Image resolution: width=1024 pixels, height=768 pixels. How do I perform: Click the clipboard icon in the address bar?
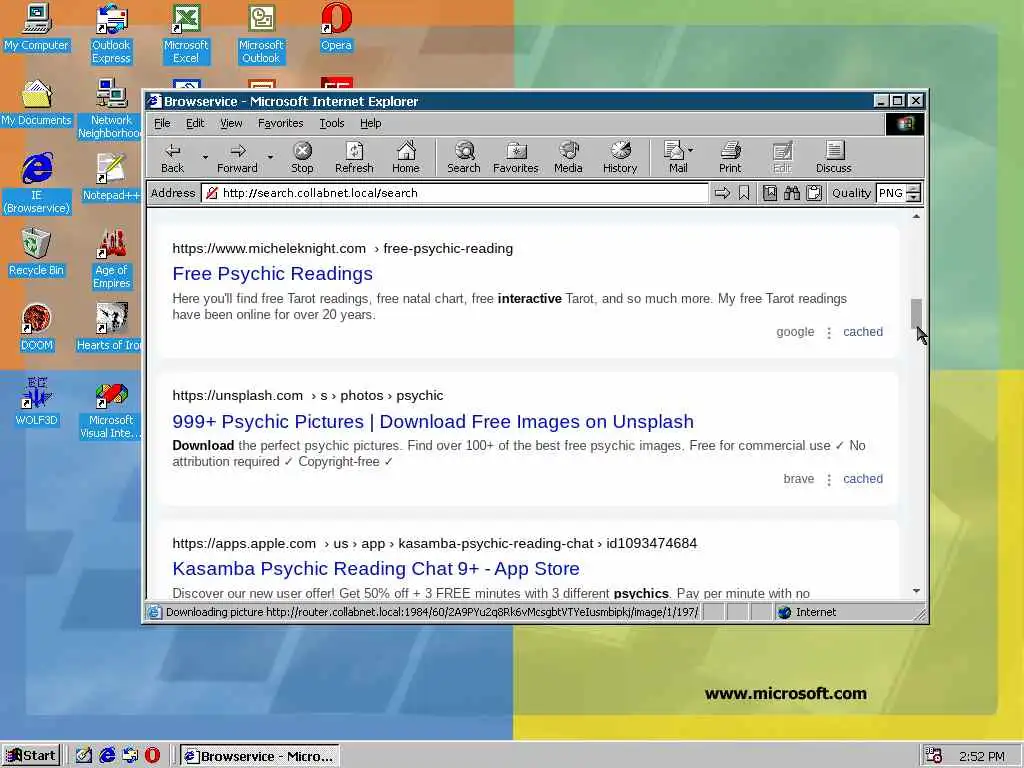[814, 193]
